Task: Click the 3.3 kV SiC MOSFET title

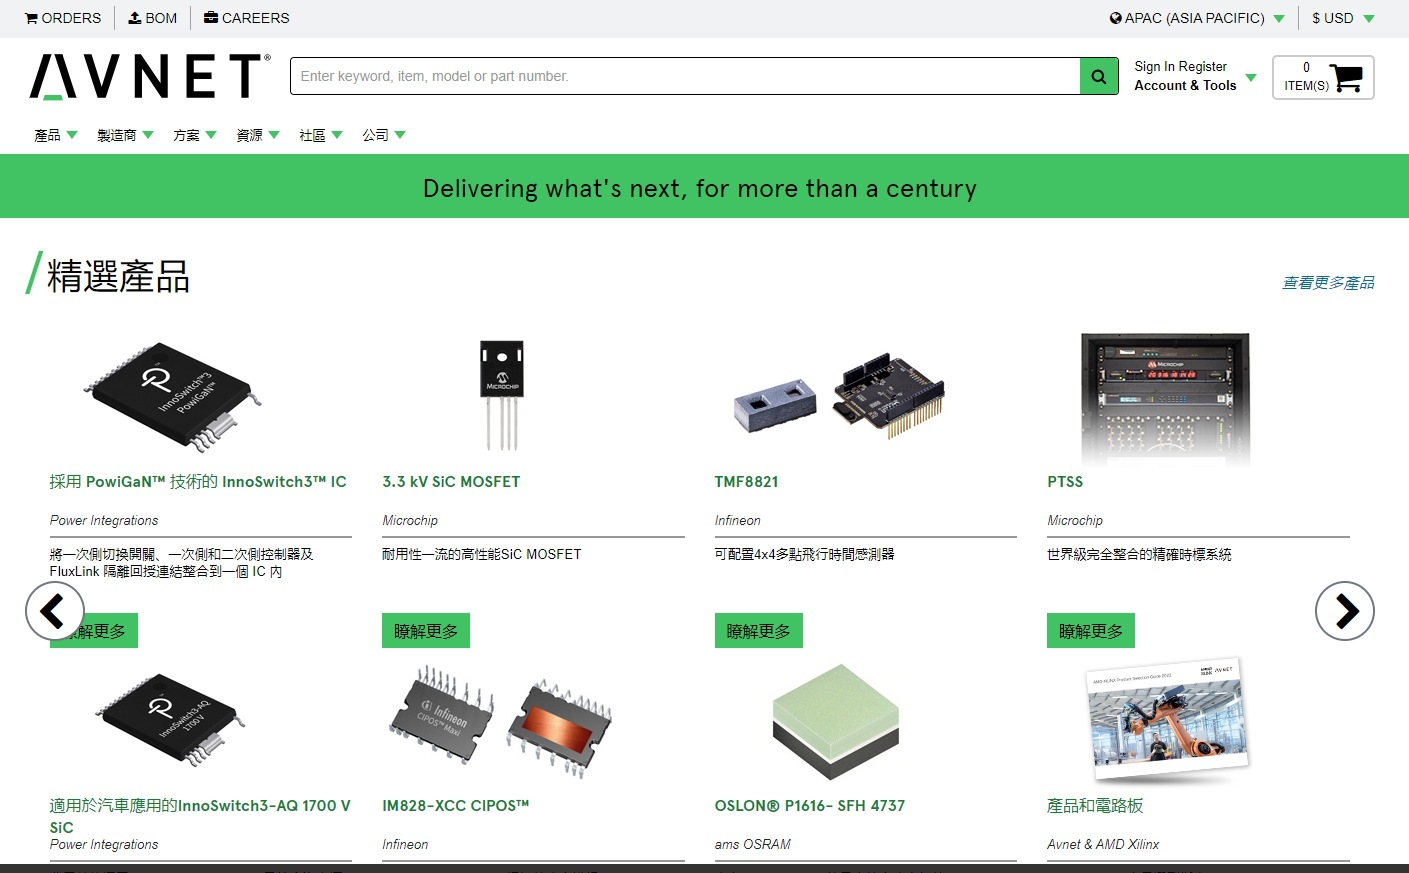Action: pyautogui.click(x=451, y=482)
